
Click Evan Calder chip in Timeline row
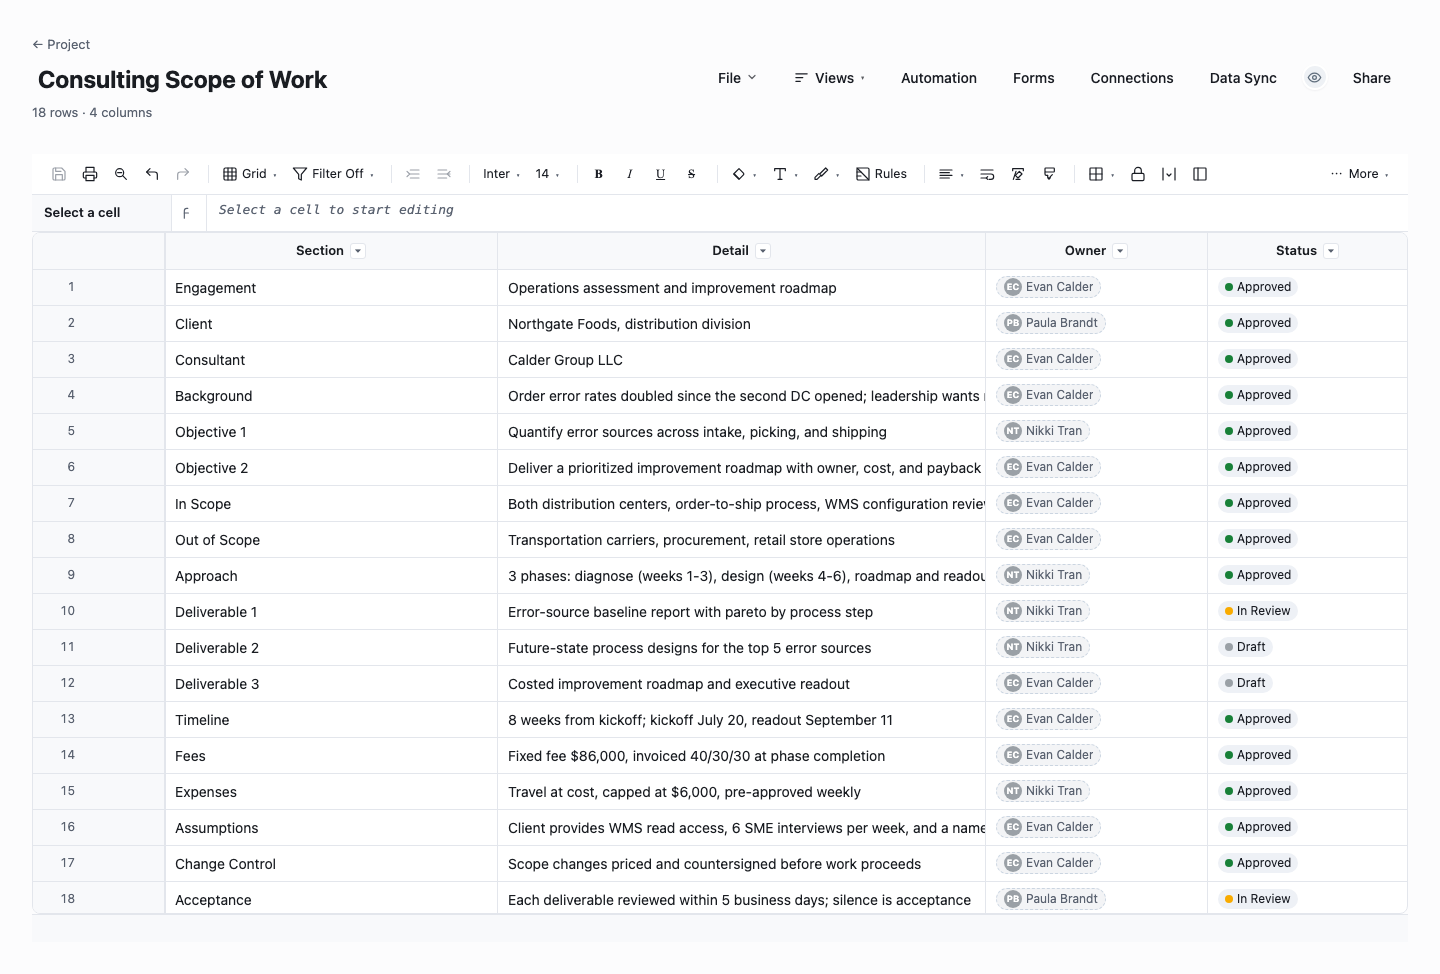[x=1049, y=719]
